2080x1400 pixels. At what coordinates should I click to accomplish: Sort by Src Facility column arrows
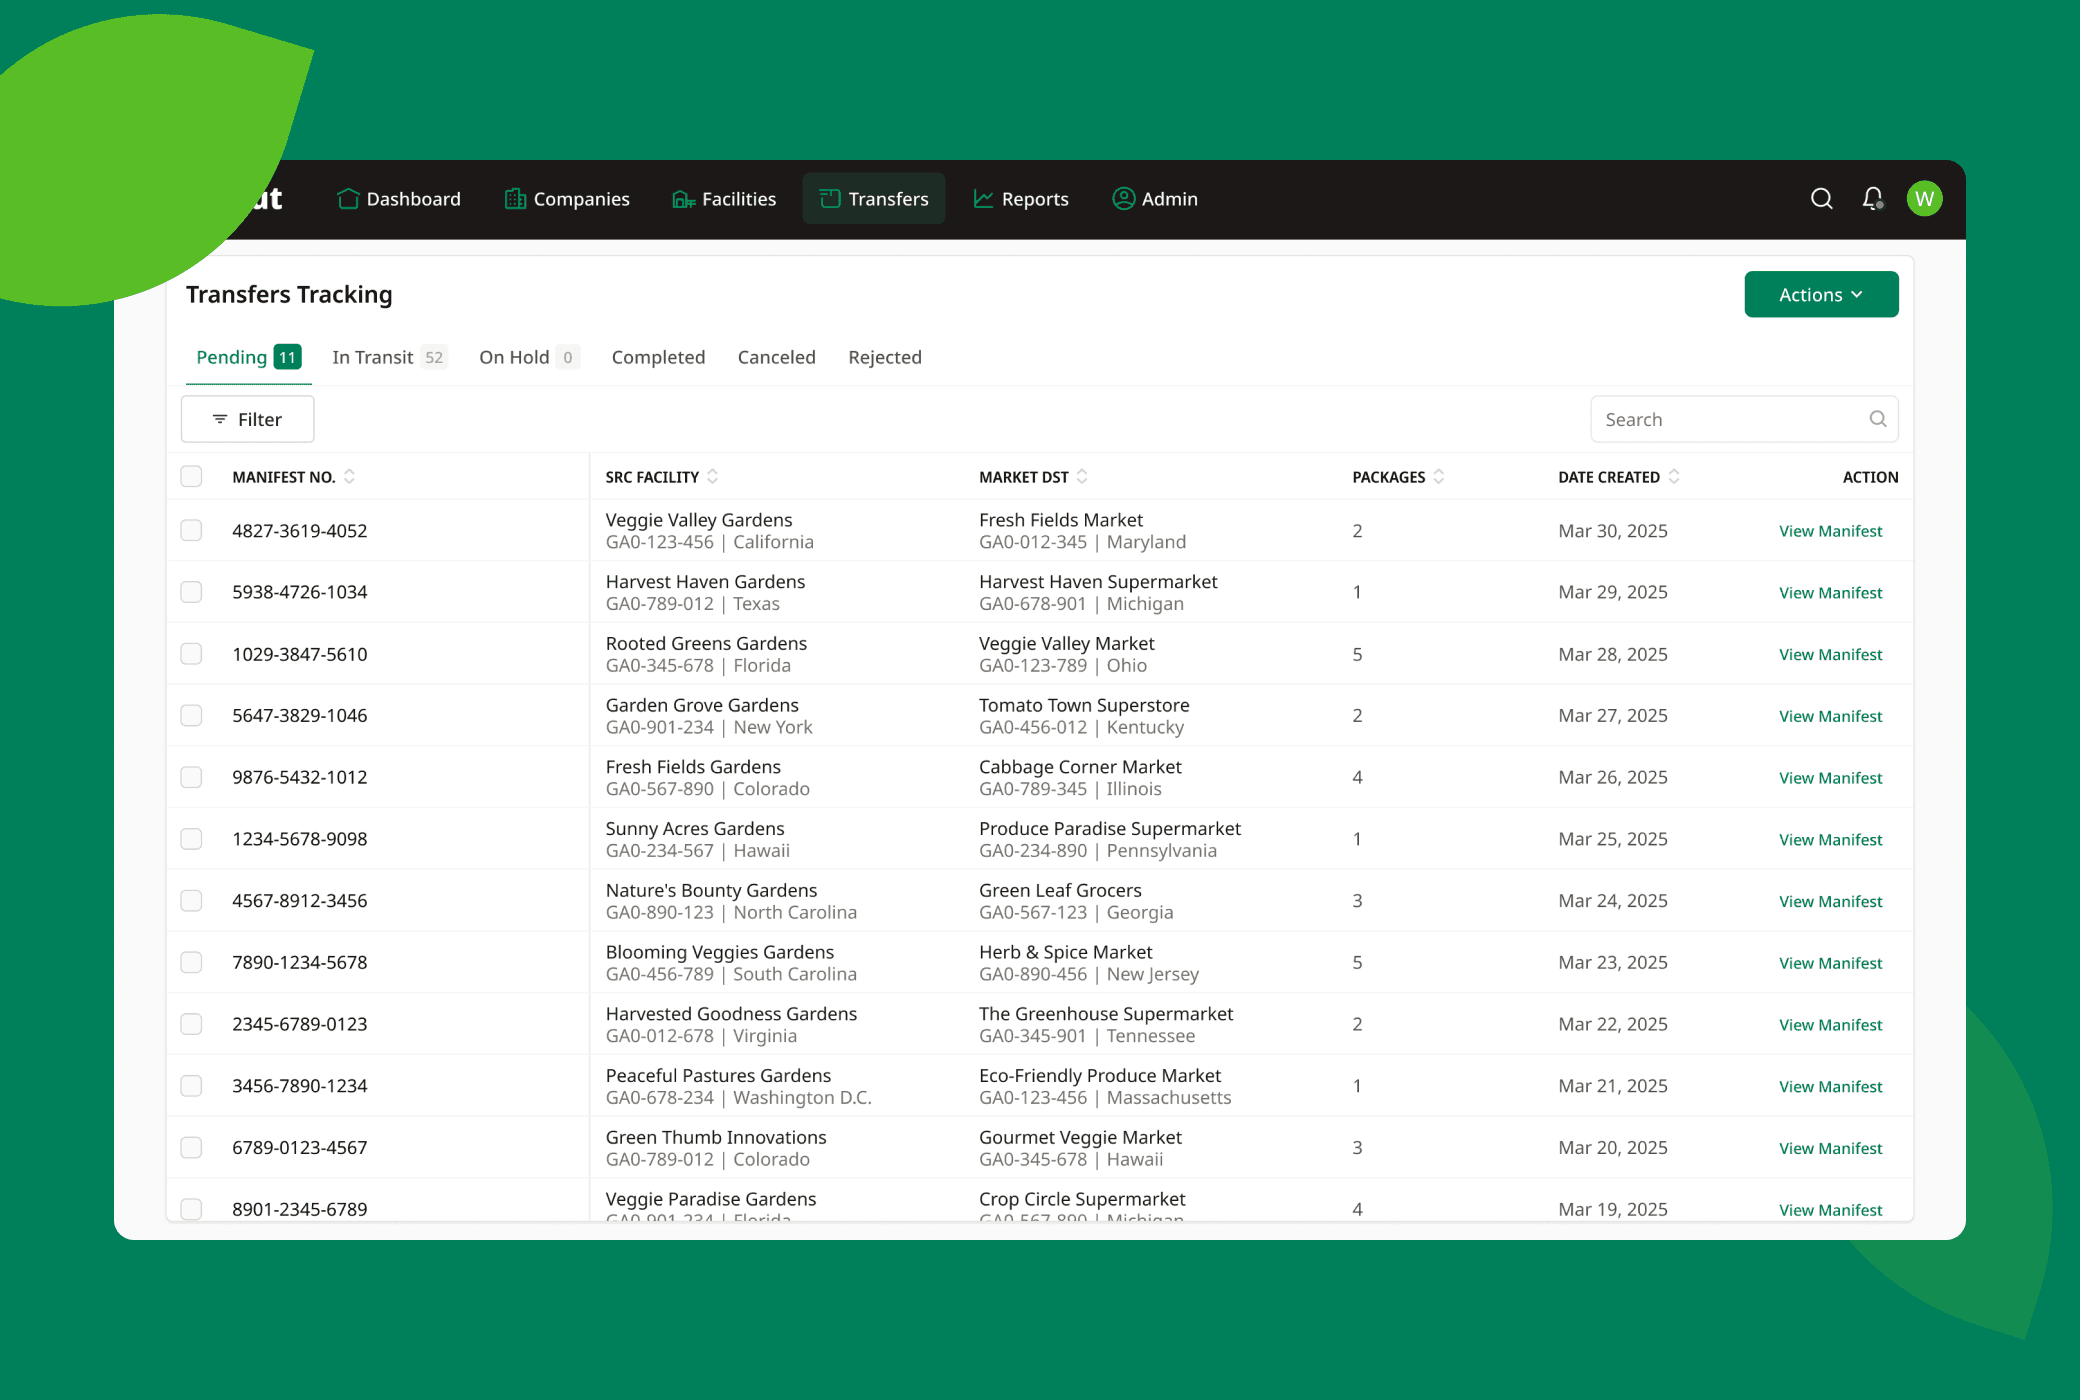(712, 477)
